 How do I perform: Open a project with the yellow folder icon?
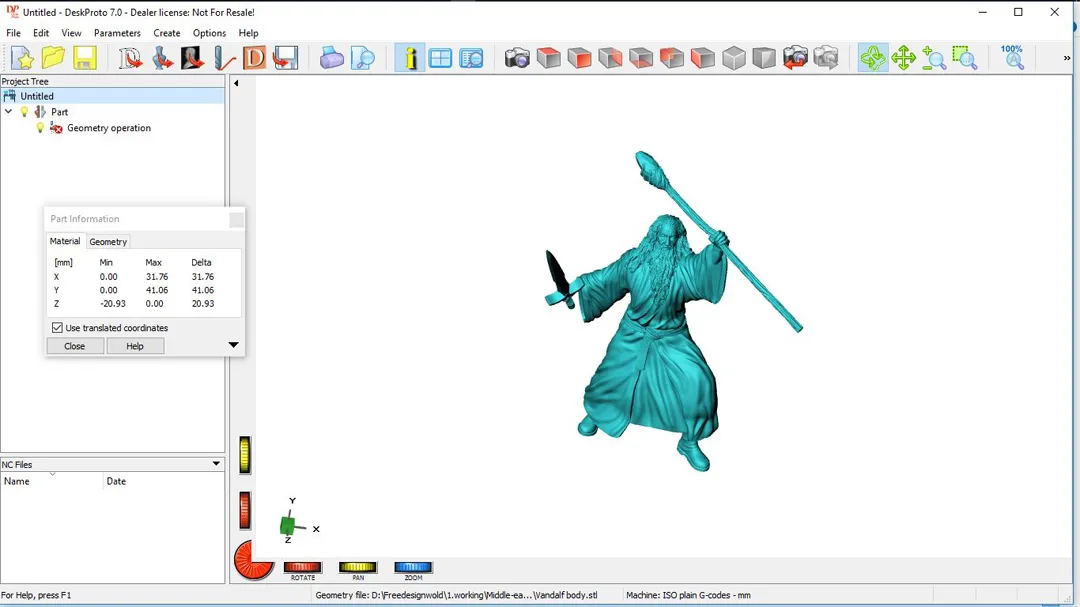(x=53, y=58)
